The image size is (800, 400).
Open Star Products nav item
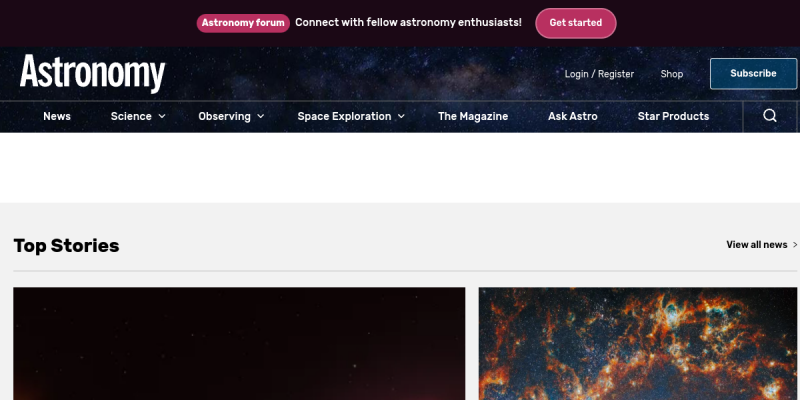point(673,116)
